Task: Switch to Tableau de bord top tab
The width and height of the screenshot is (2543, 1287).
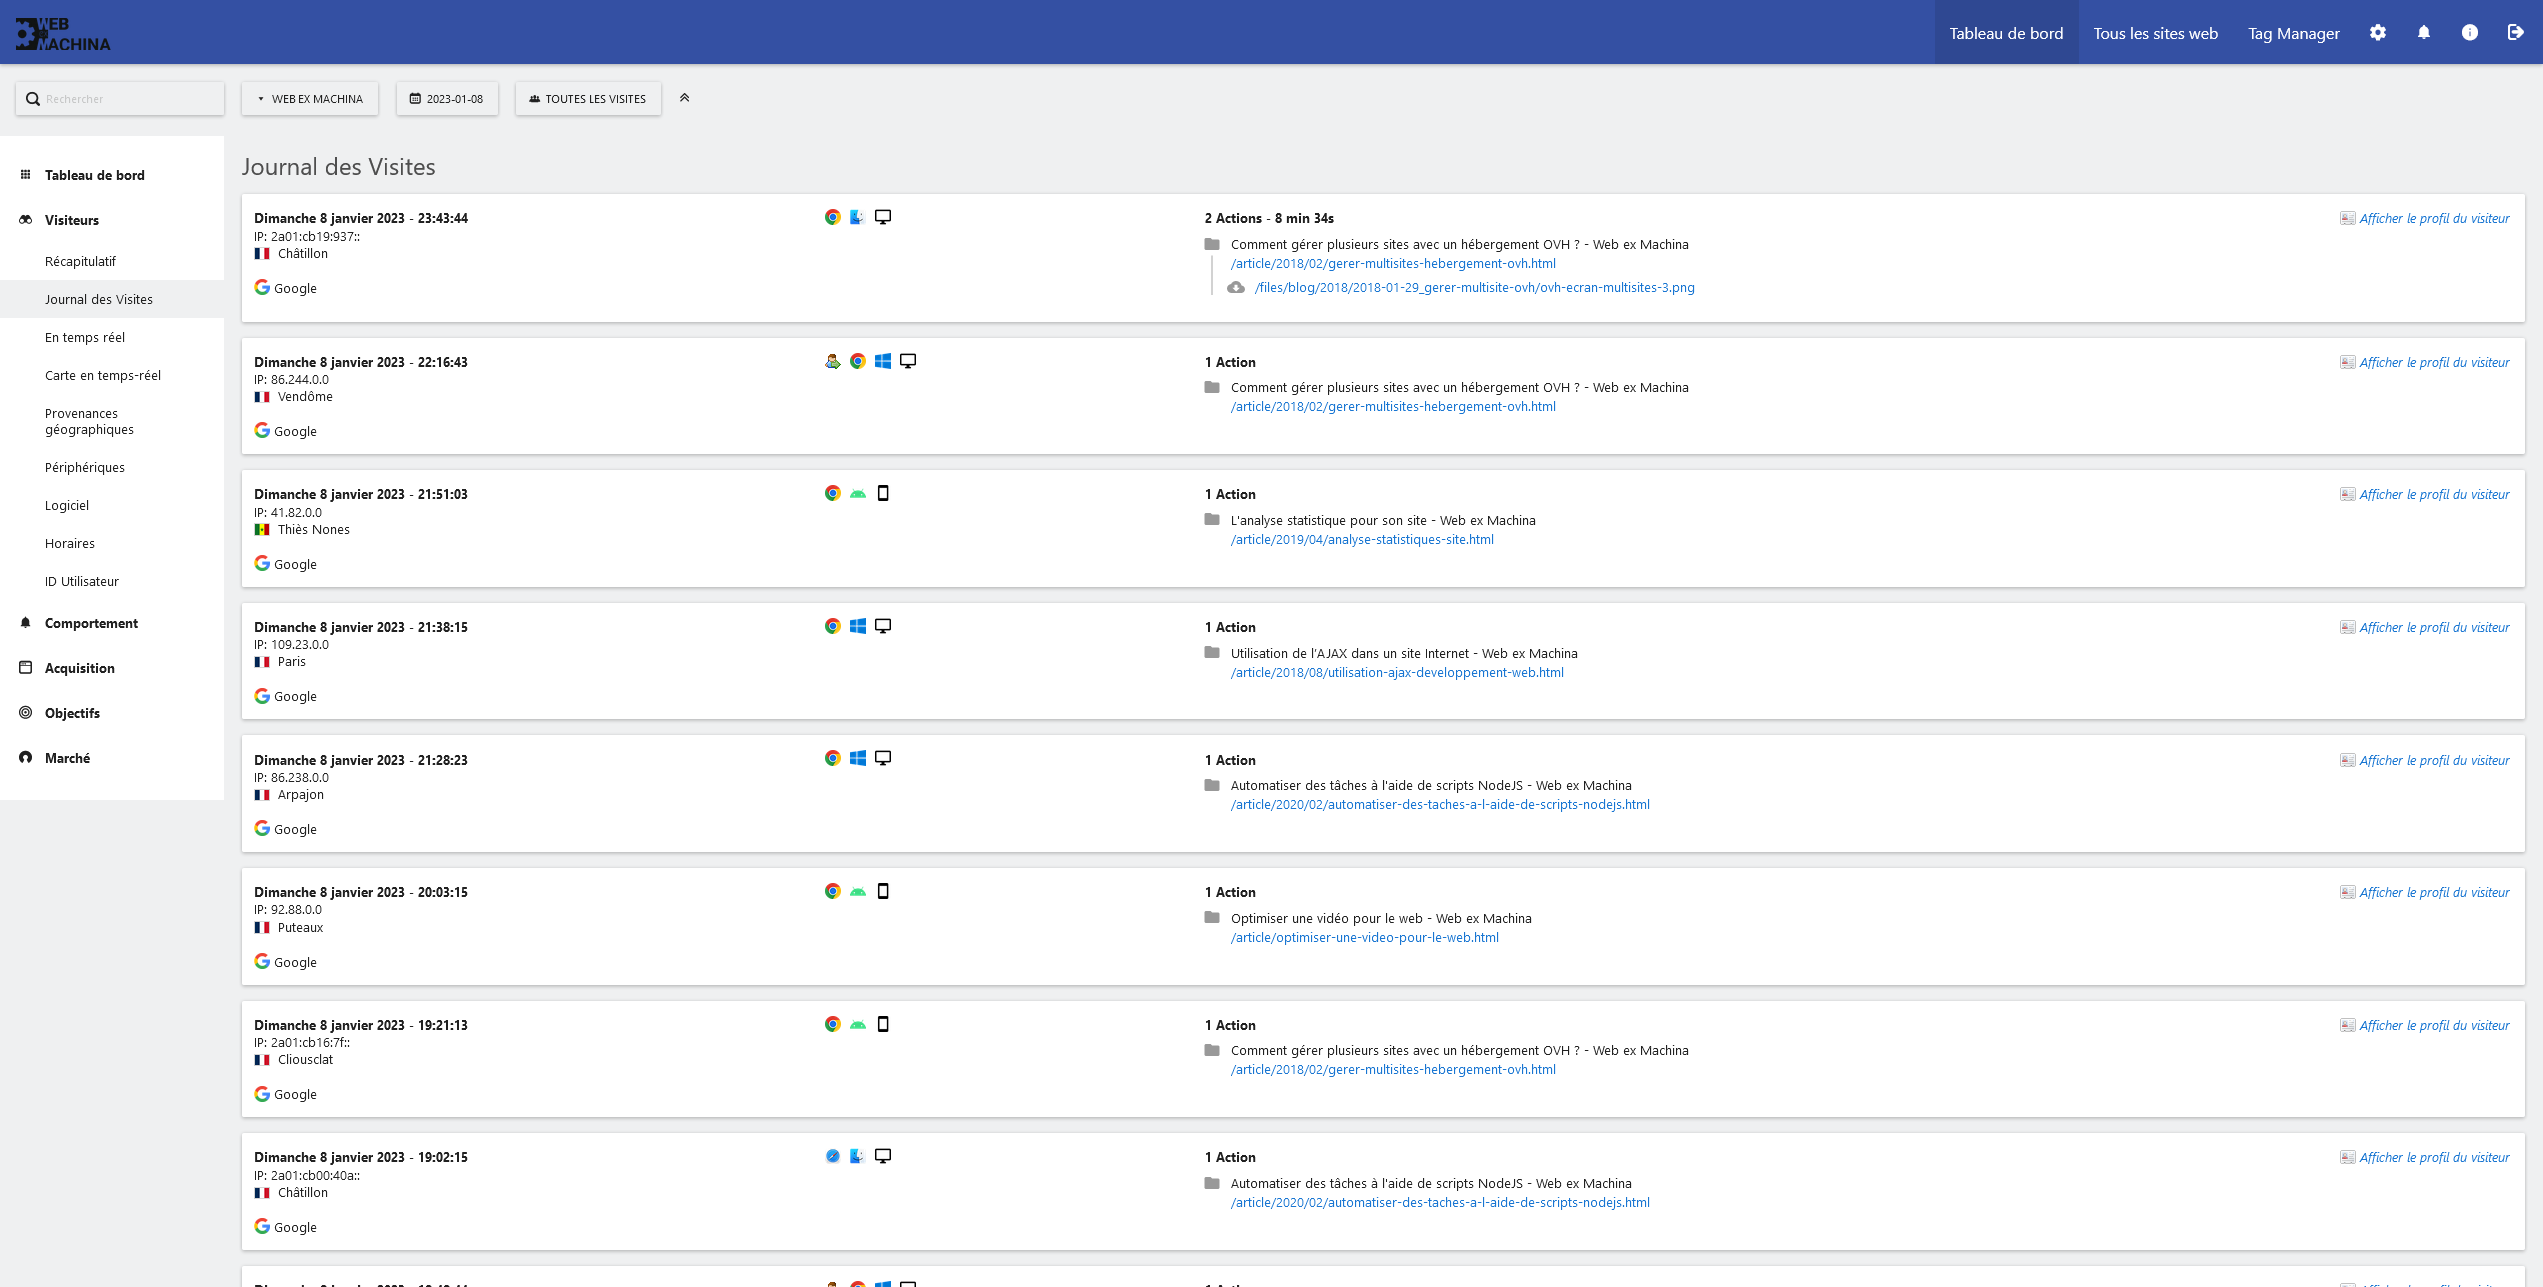Action: pos(2006,33)
